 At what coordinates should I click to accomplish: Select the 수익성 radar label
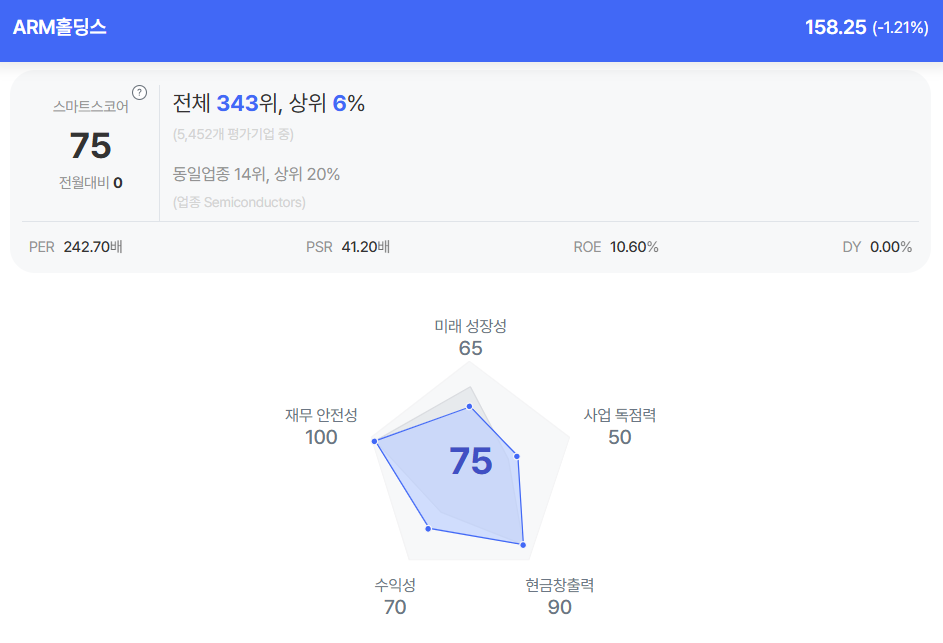[x=395, y=585]
